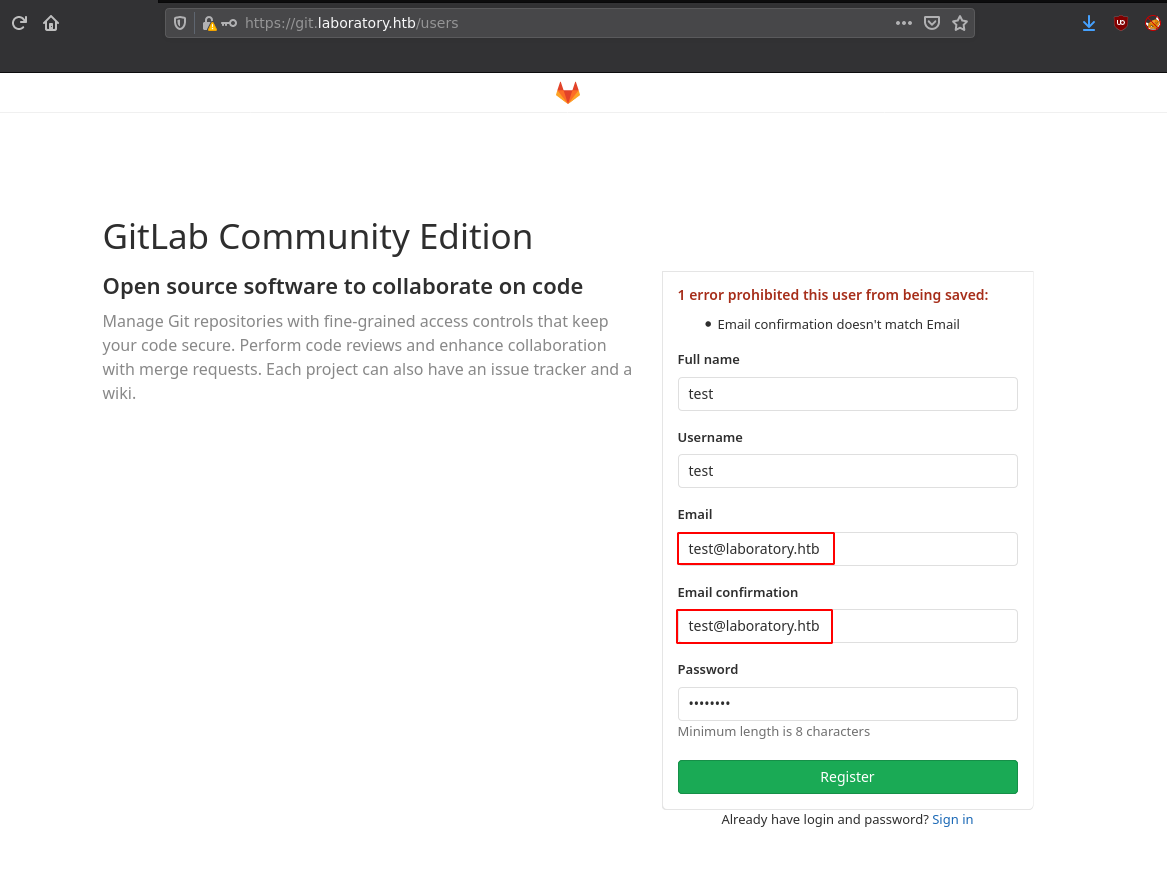Follow the Sign in link
This screenshot has height=874, width=1167.
point(952,820)
